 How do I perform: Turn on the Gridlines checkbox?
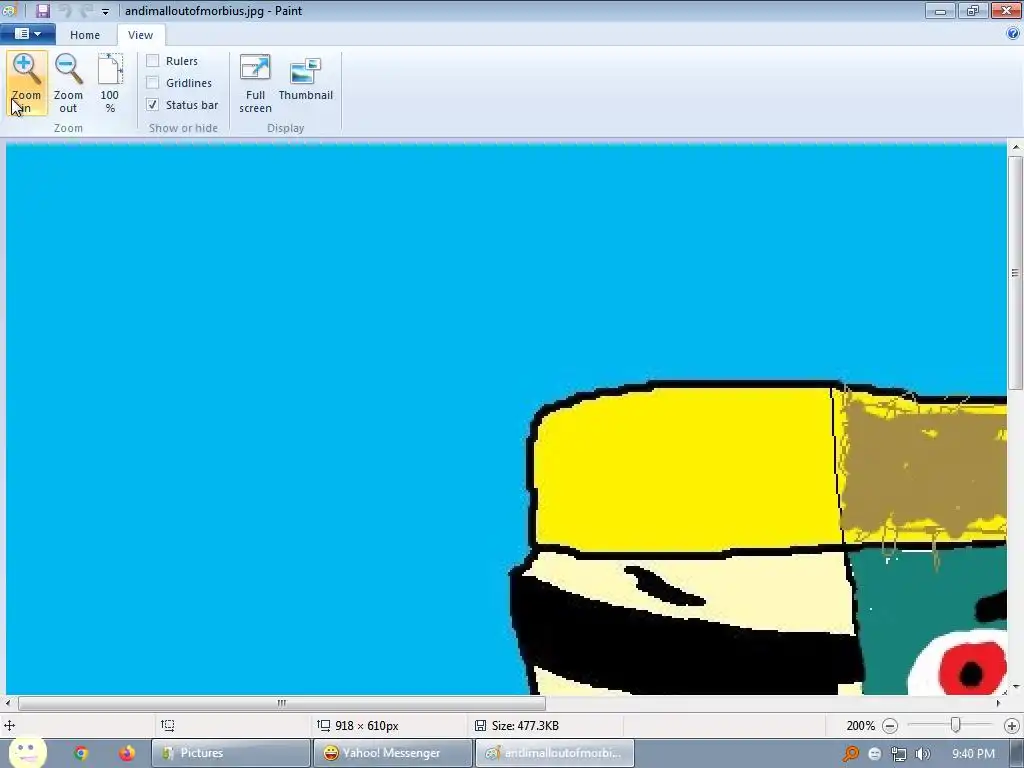pyautogui.click(x=153, y=83)
